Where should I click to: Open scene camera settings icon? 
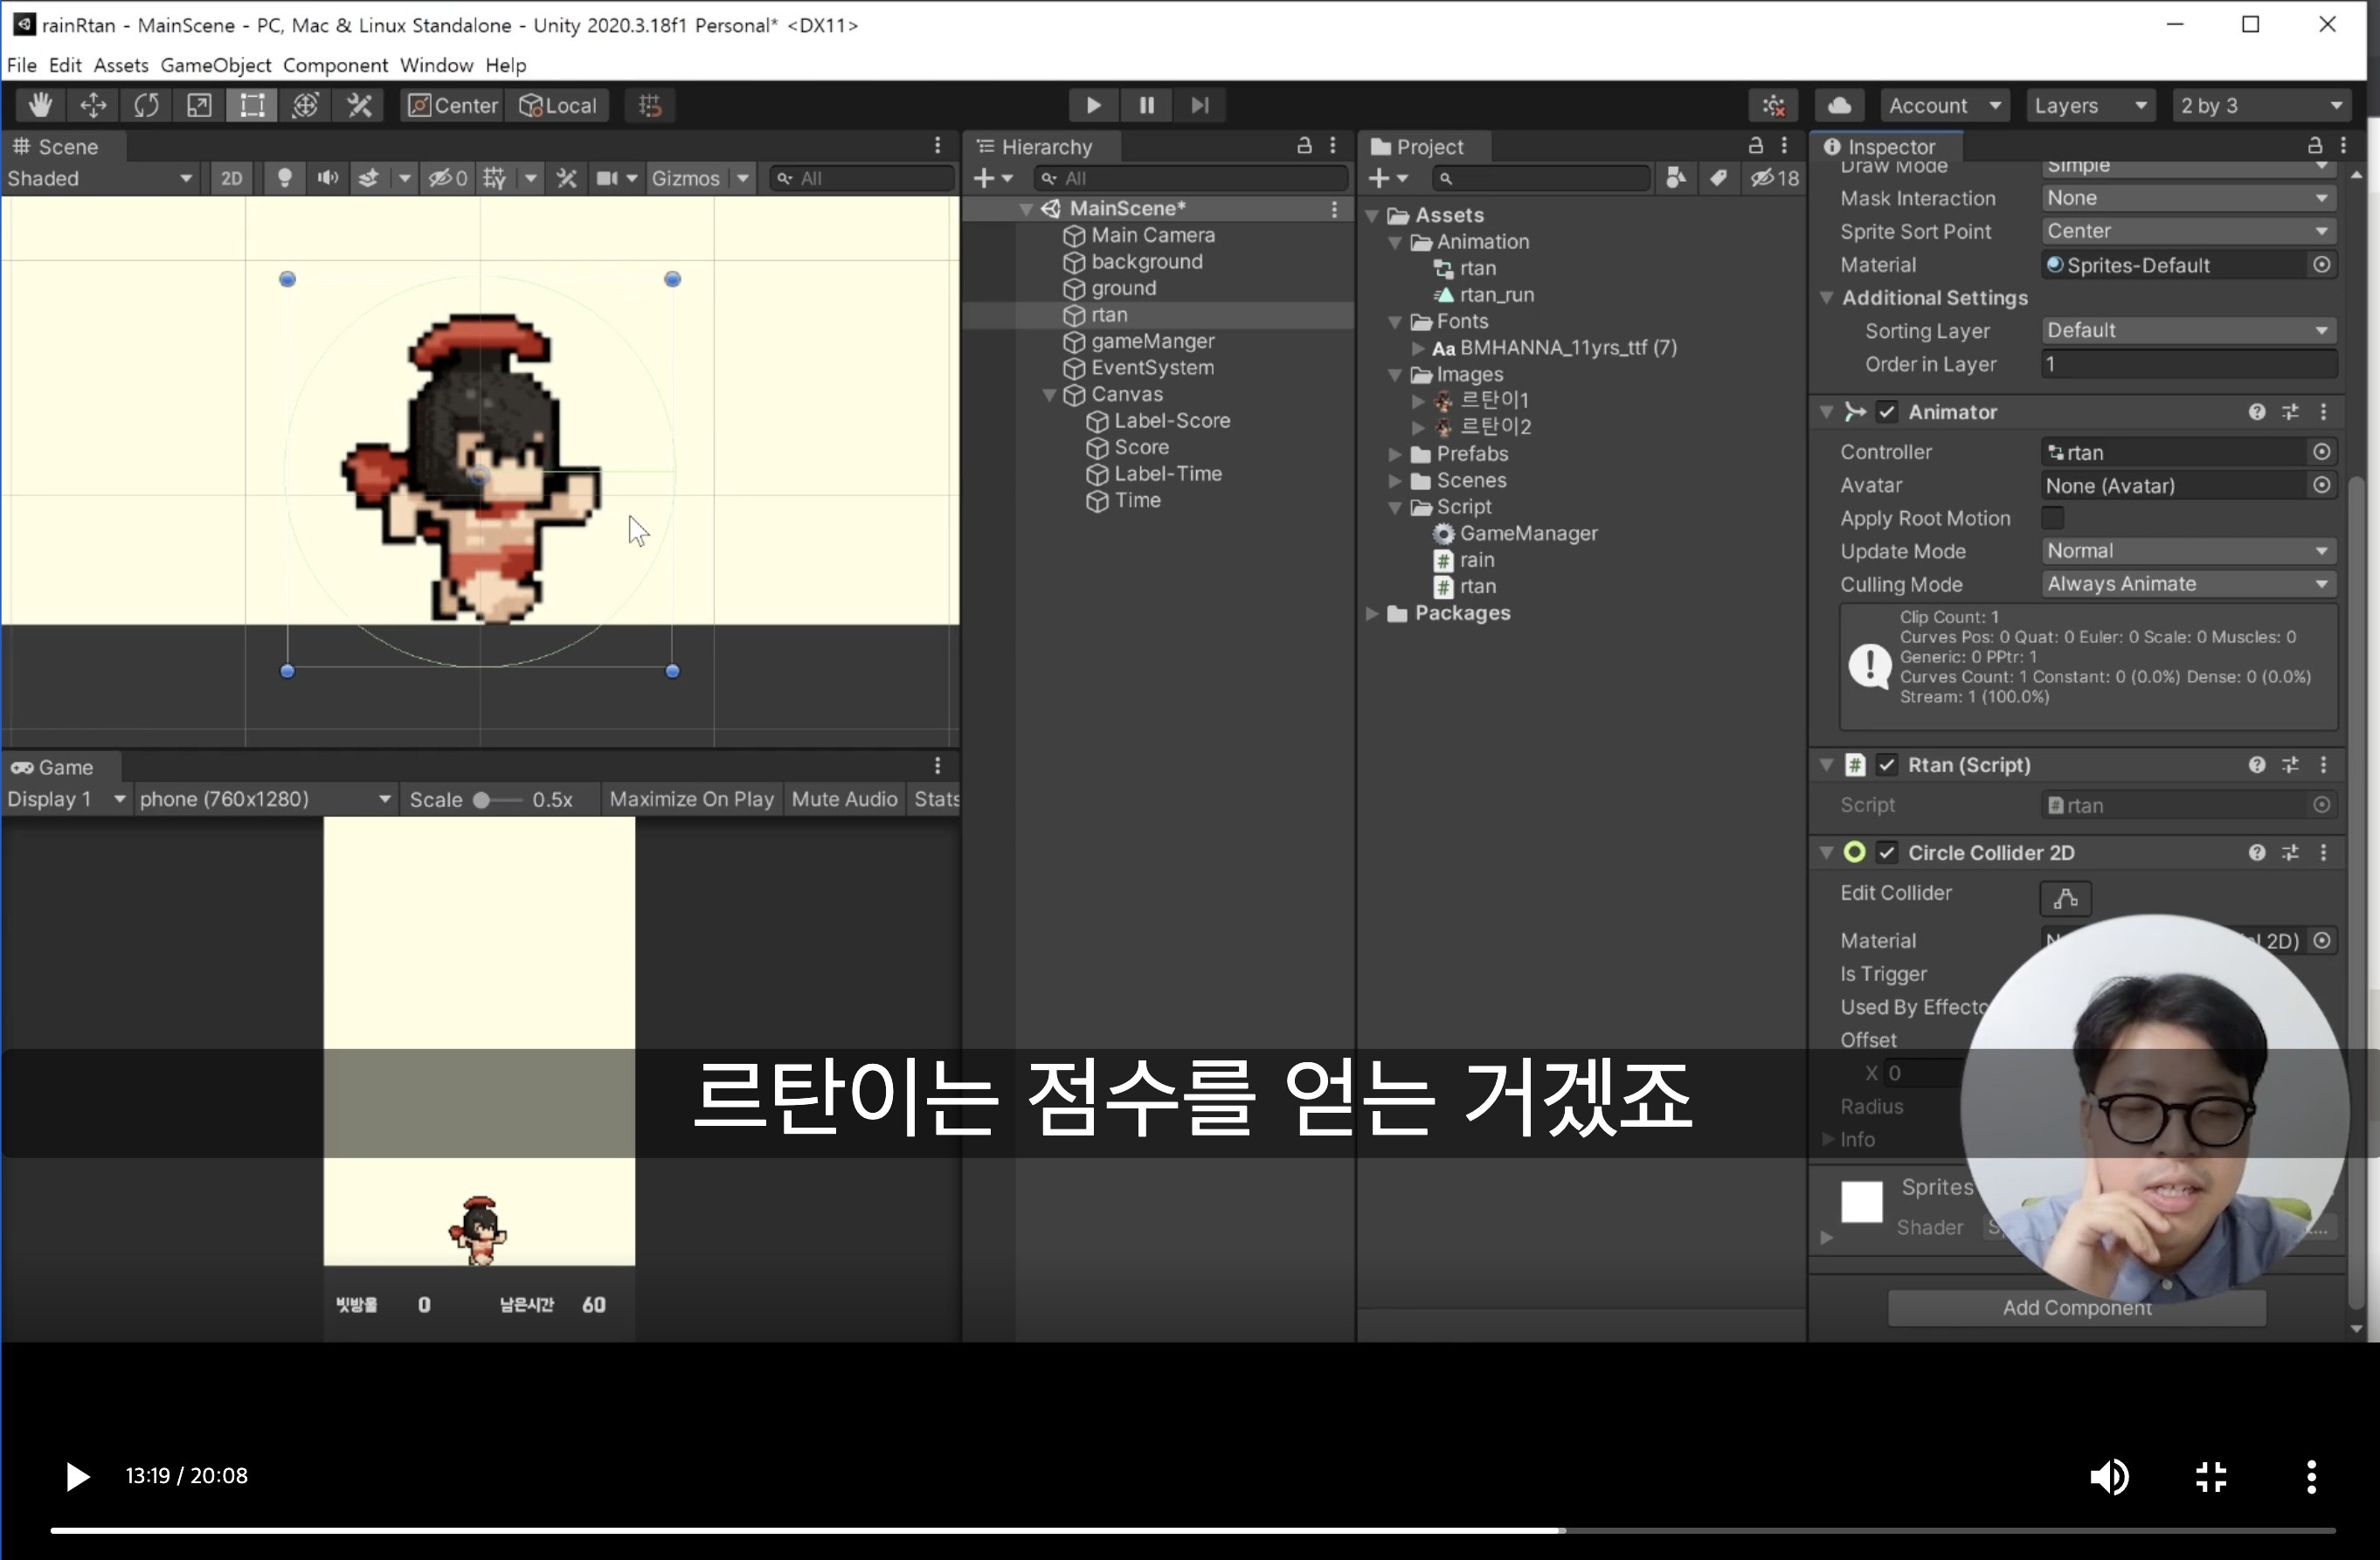(x=607, y=178)
